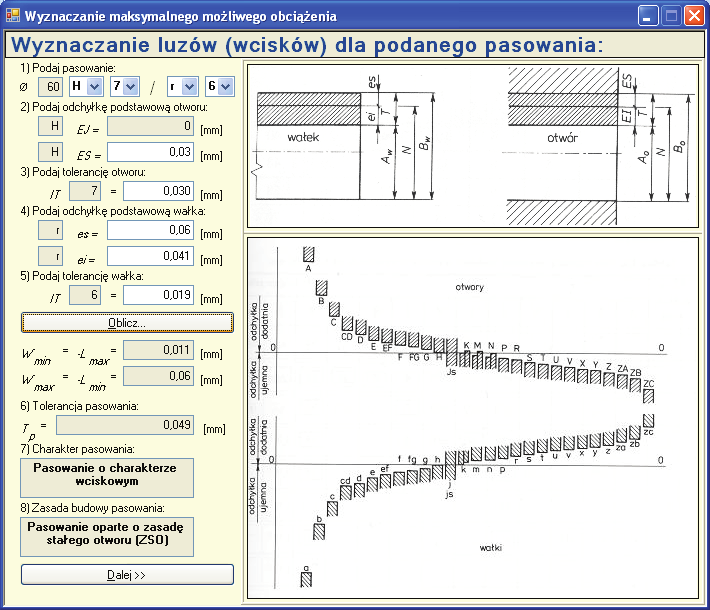Click 'Pasowanie oparte o zasadę stałego otworu' box
This screenshot has height=610, width=710.
tap(107, 537)
